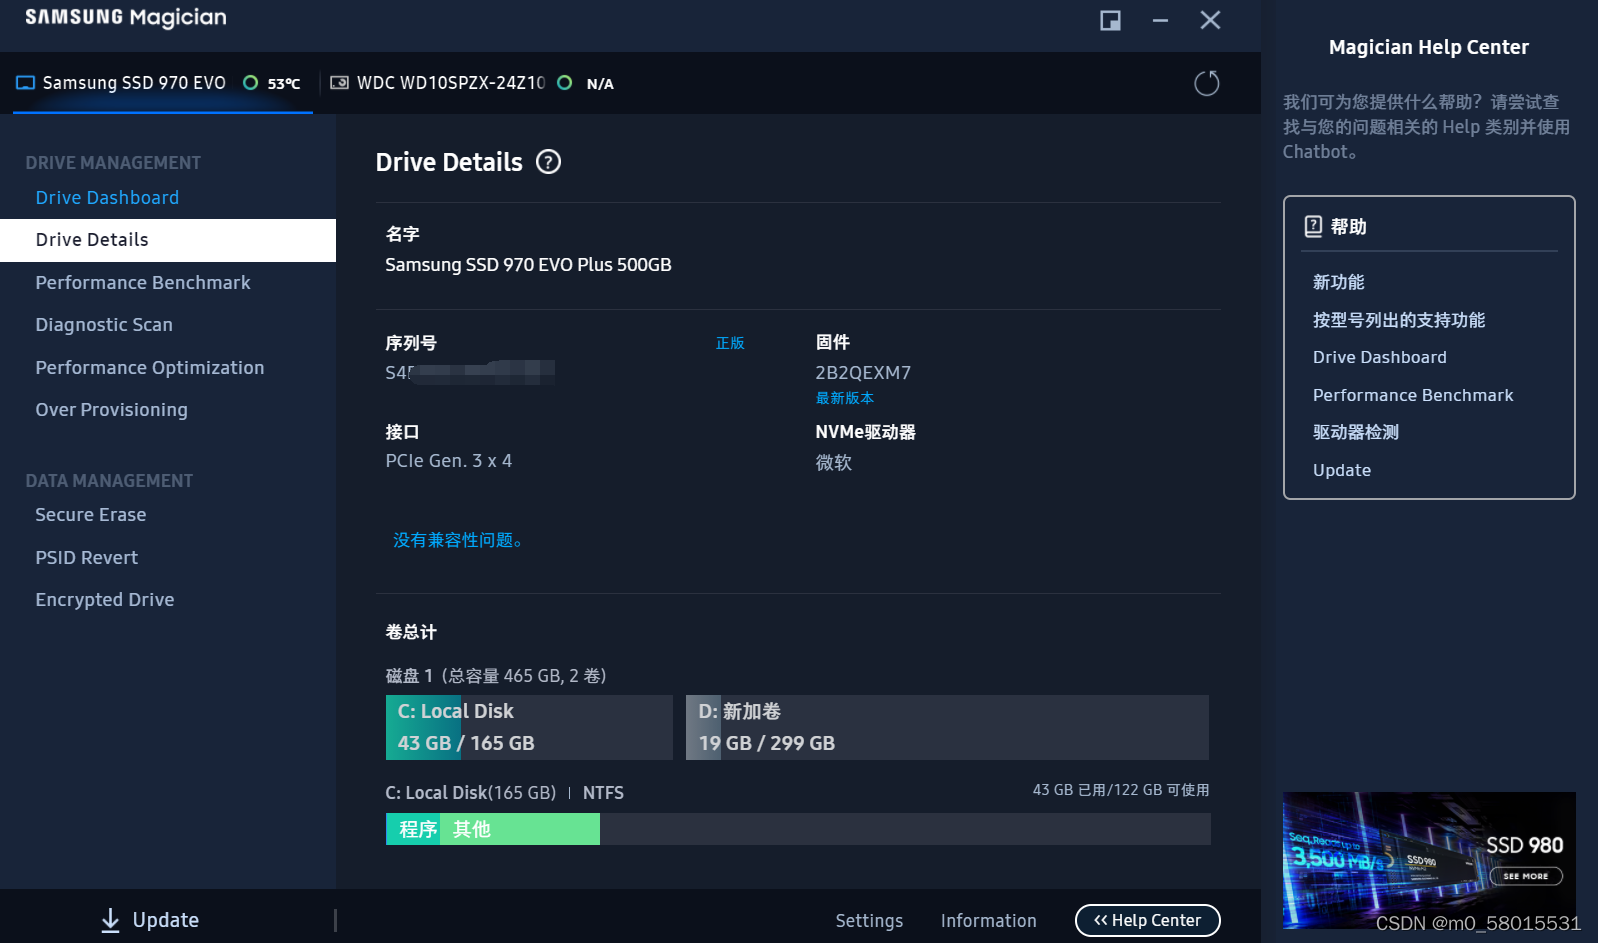This screenshot has width=1598, height=943.
Task: Click the Drive Details help question icon
Action: coord(548,162)
